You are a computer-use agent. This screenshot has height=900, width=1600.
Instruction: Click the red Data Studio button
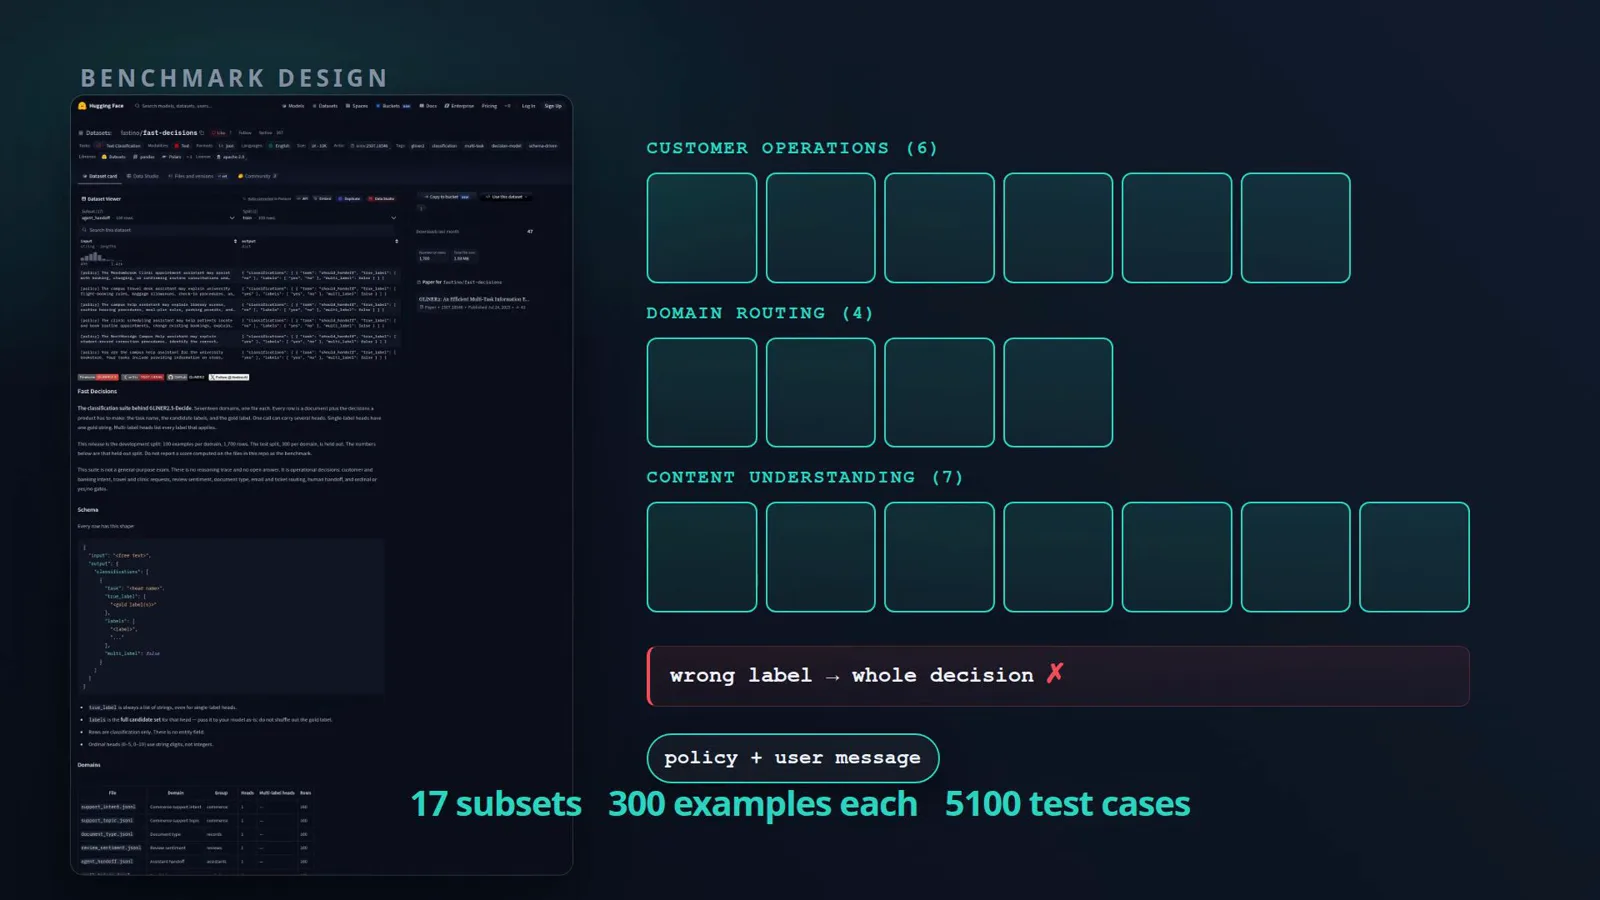coord(381,199)
